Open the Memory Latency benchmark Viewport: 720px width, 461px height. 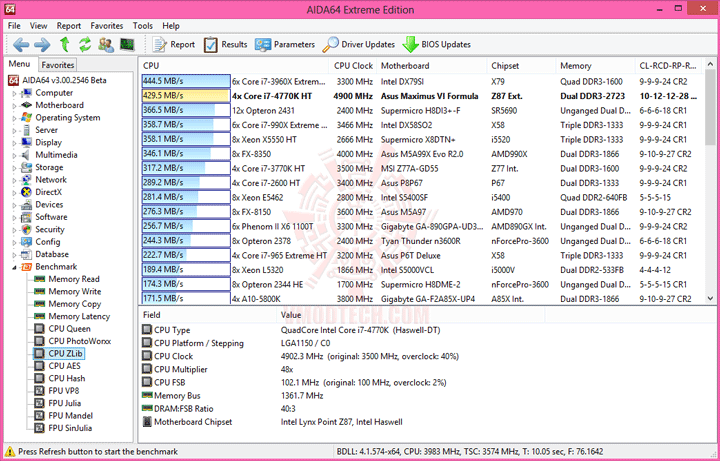79,316
